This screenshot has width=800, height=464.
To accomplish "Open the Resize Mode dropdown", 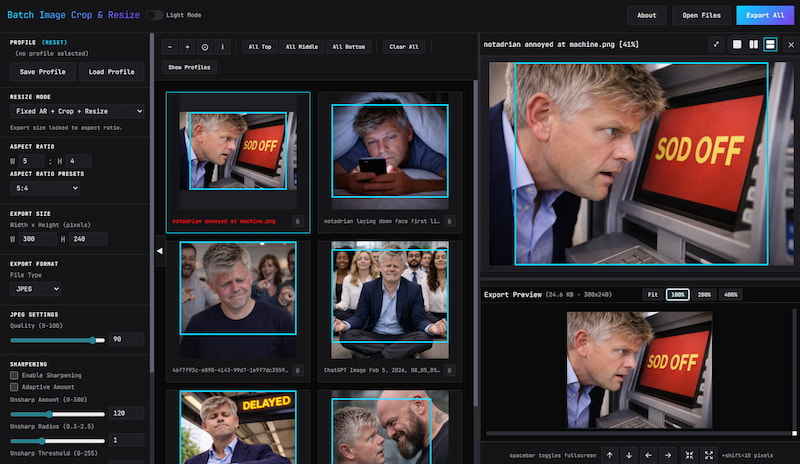I will 77,111.
